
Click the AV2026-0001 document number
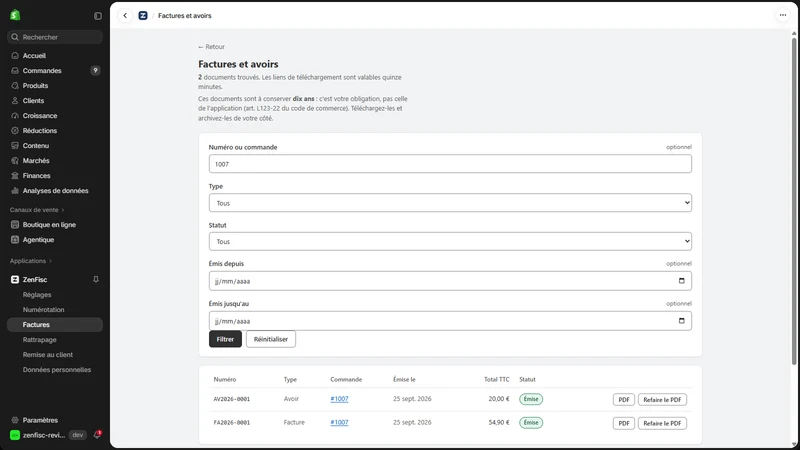[232, 399]
